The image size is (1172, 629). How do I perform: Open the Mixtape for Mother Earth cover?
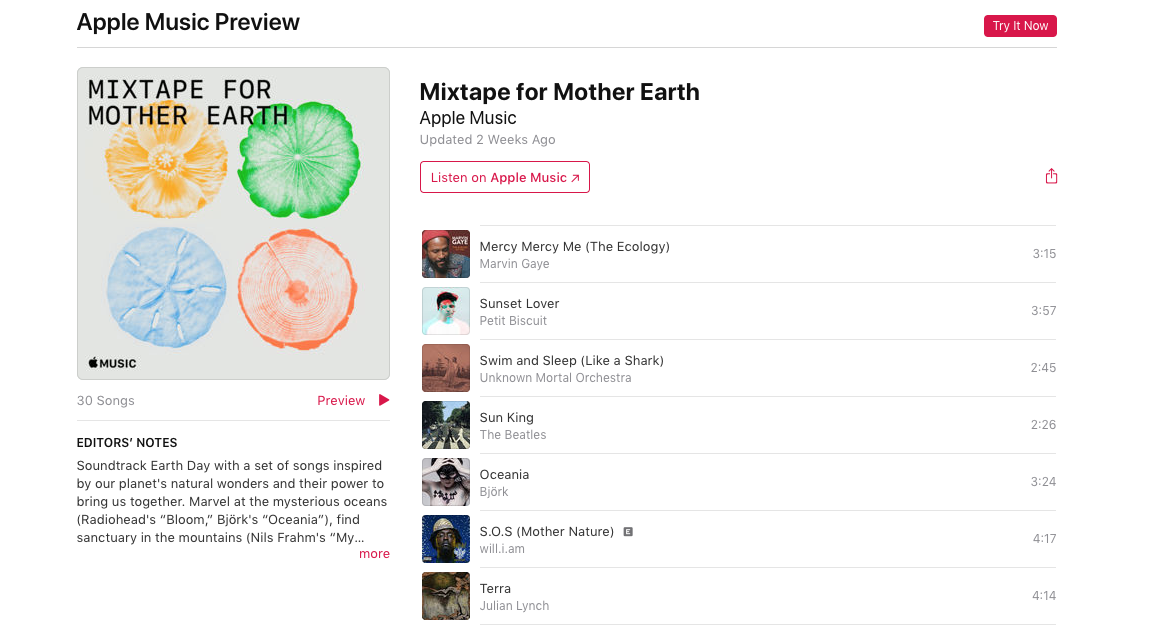point(233,223)
